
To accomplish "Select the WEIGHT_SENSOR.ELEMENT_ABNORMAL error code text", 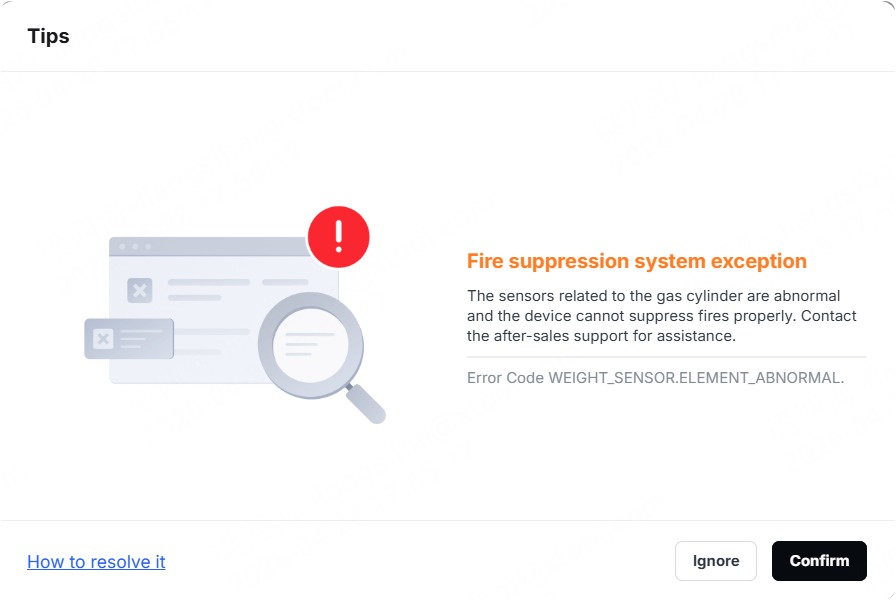I will coord(696,378).
